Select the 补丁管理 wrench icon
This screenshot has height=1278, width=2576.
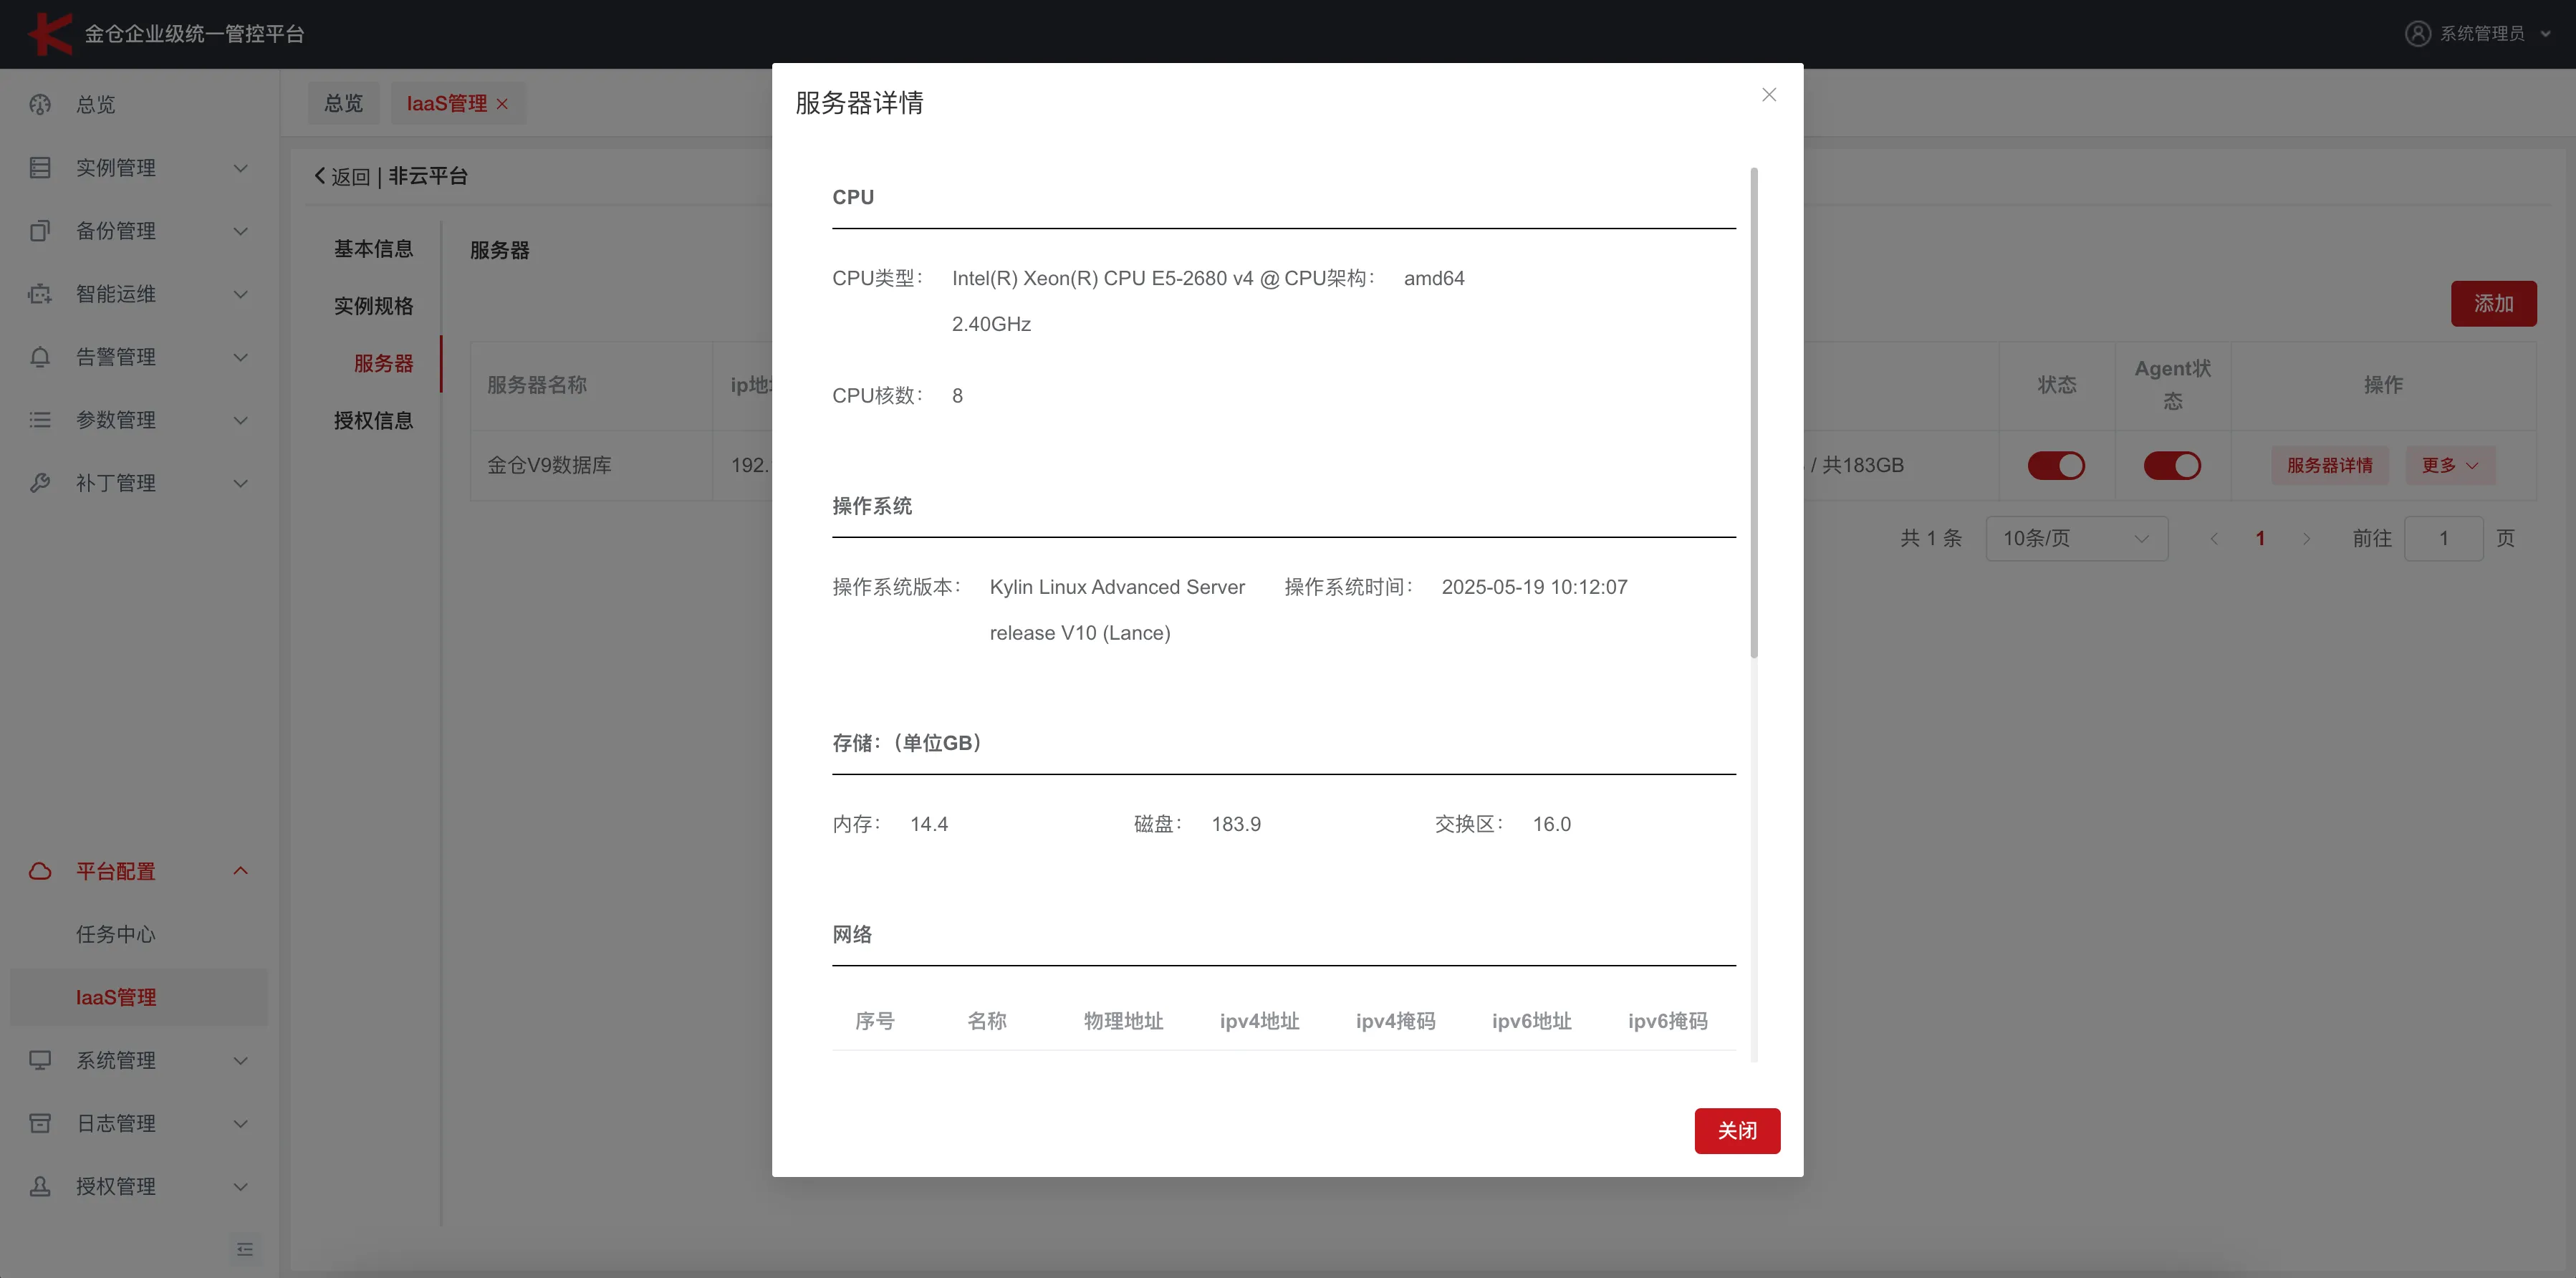(40, 482)
